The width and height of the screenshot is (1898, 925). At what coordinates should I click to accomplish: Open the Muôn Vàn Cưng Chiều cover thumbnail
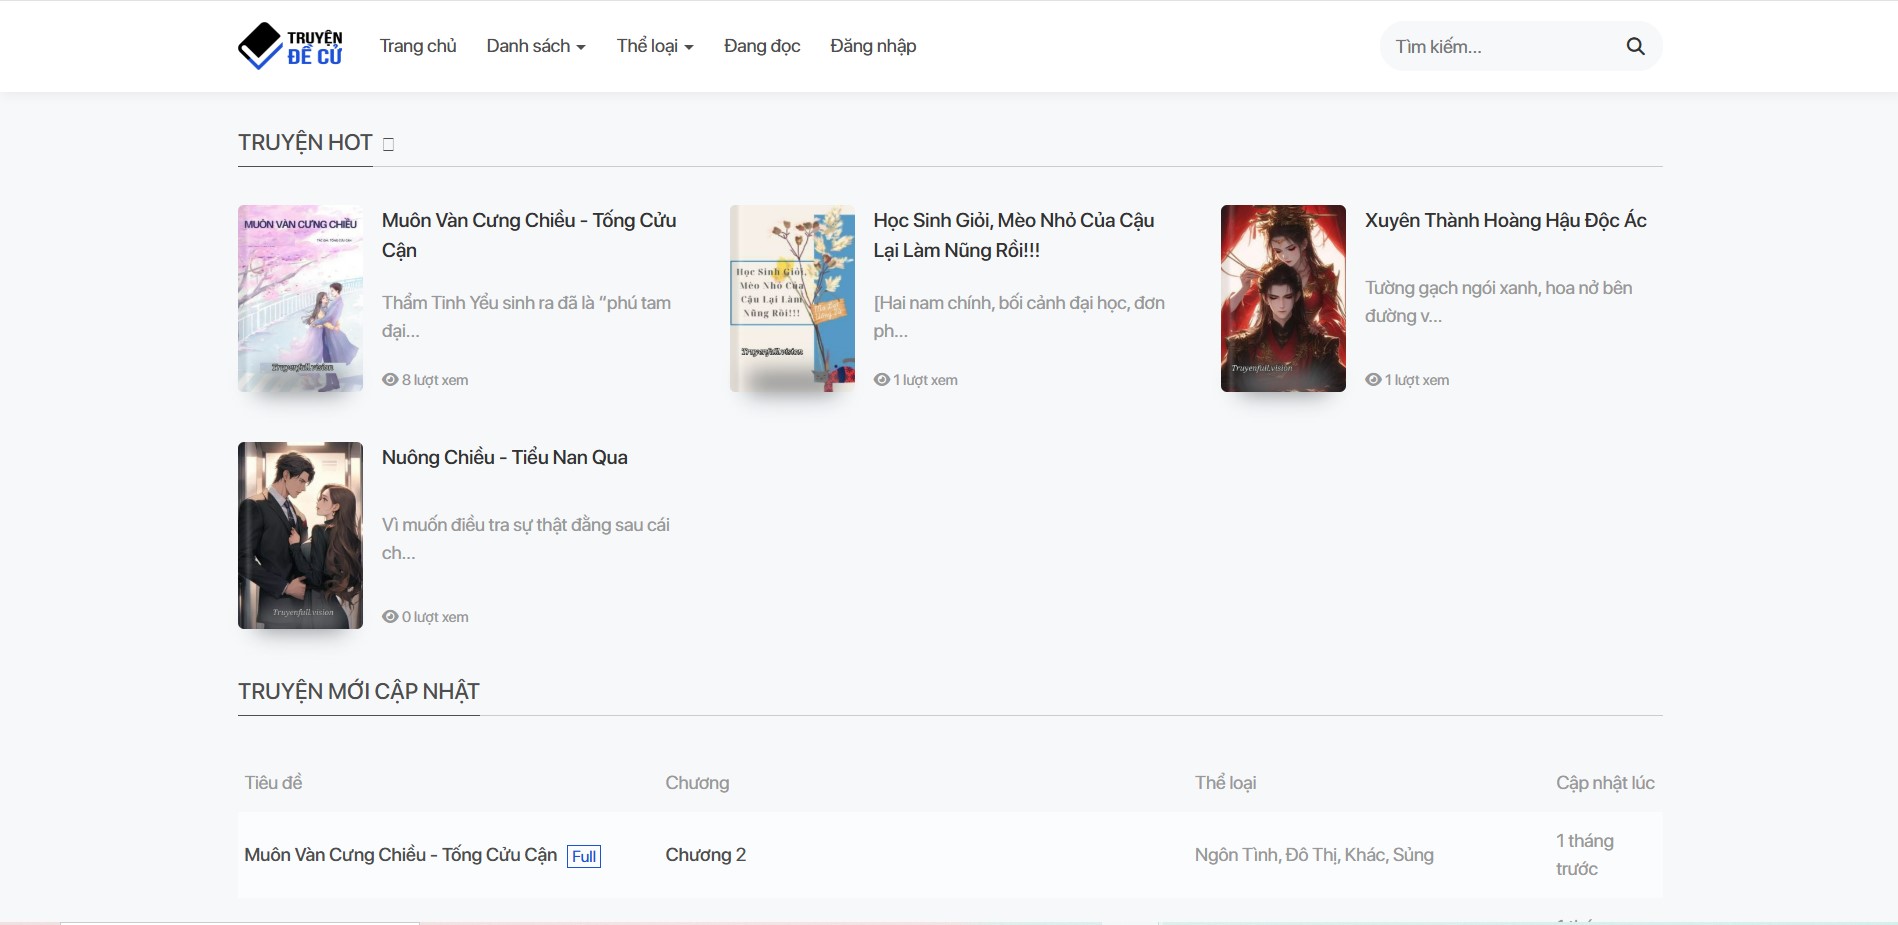click(x=300, y=298)
